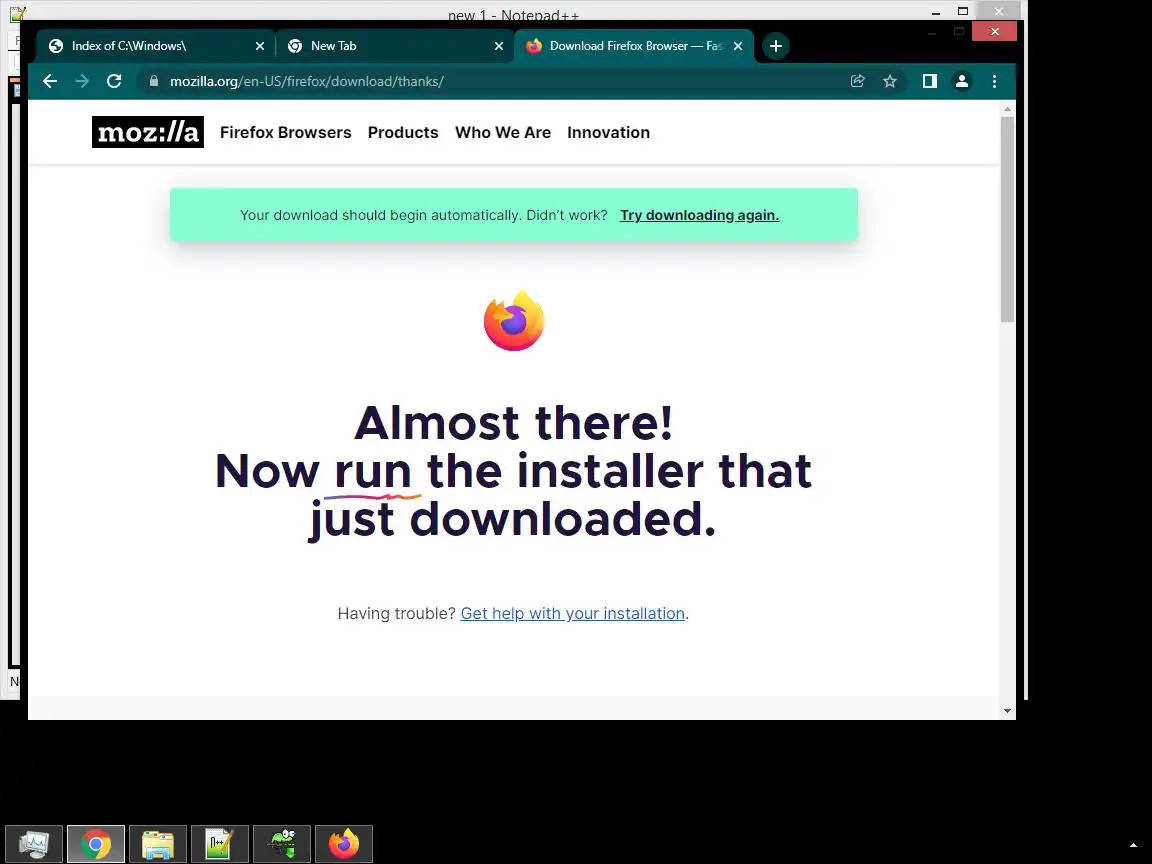Open the Chrome icon in the taskbar
1152x864 pixels.
(96, 843)
